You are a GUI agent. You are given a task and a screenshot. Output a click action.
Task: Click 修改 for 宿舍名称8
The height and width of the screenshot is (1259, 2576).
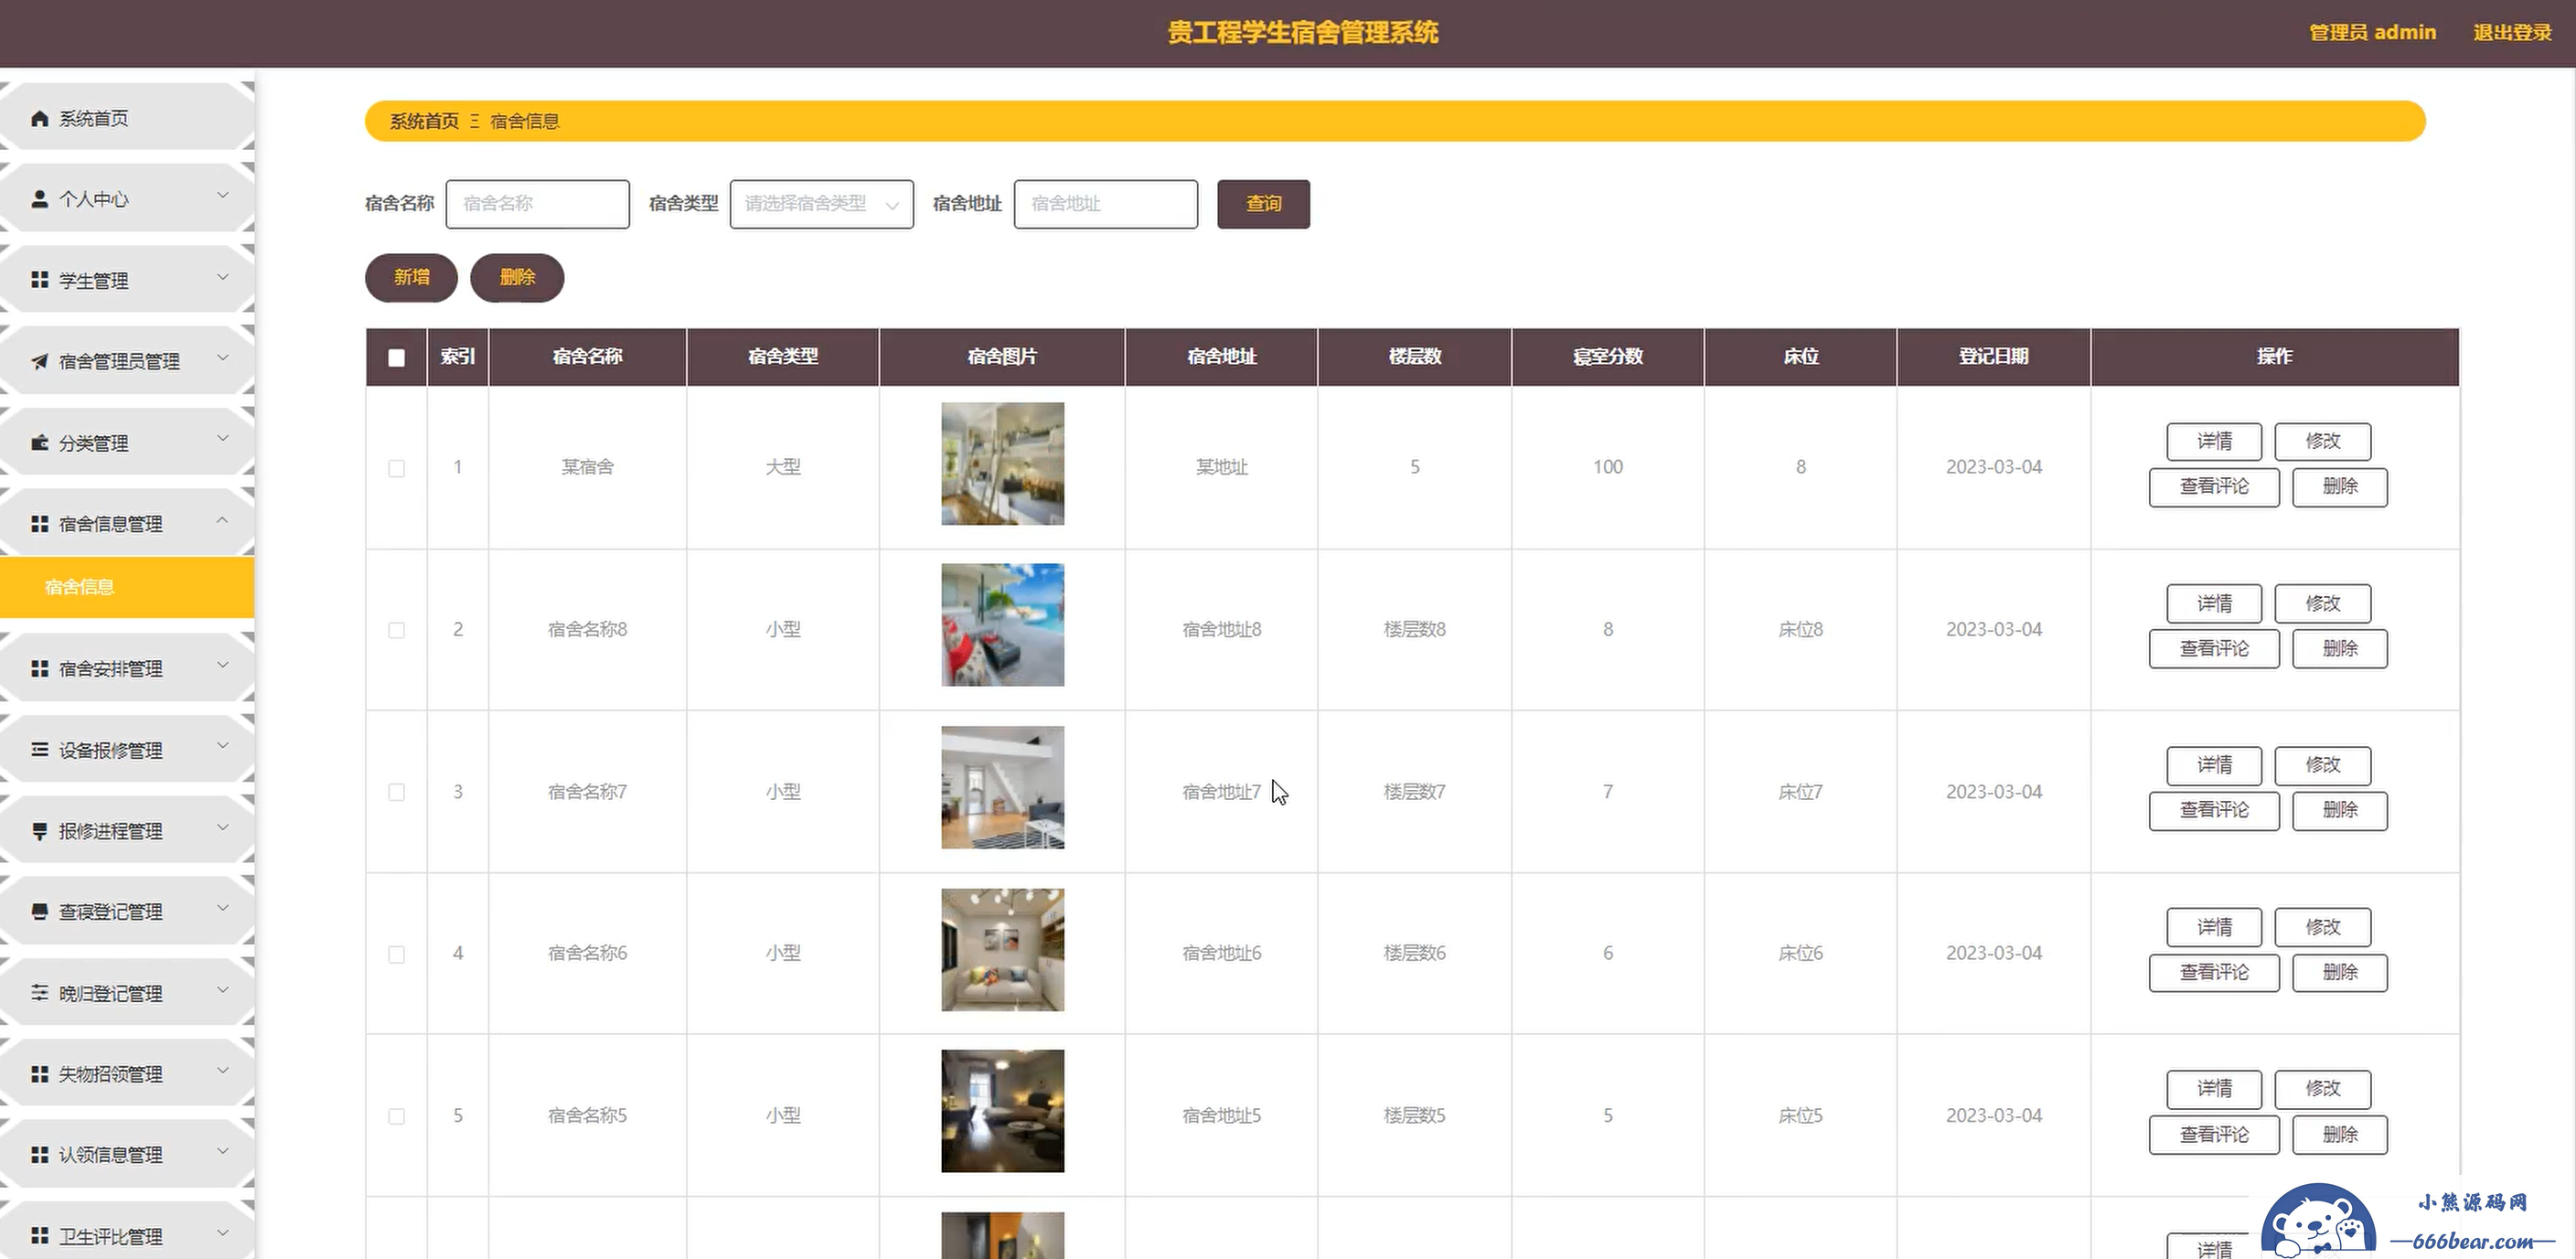click(2322, 603)
